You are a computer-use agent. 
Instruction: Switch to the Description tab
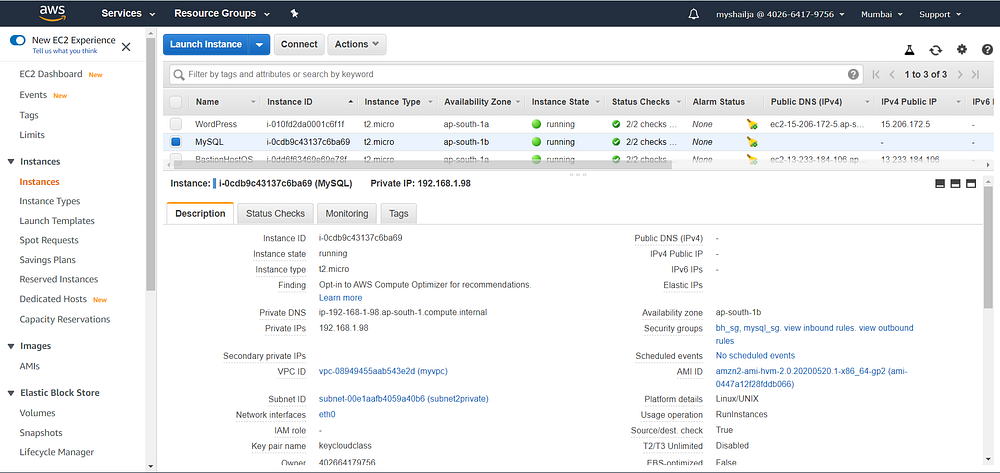[200, 214]
